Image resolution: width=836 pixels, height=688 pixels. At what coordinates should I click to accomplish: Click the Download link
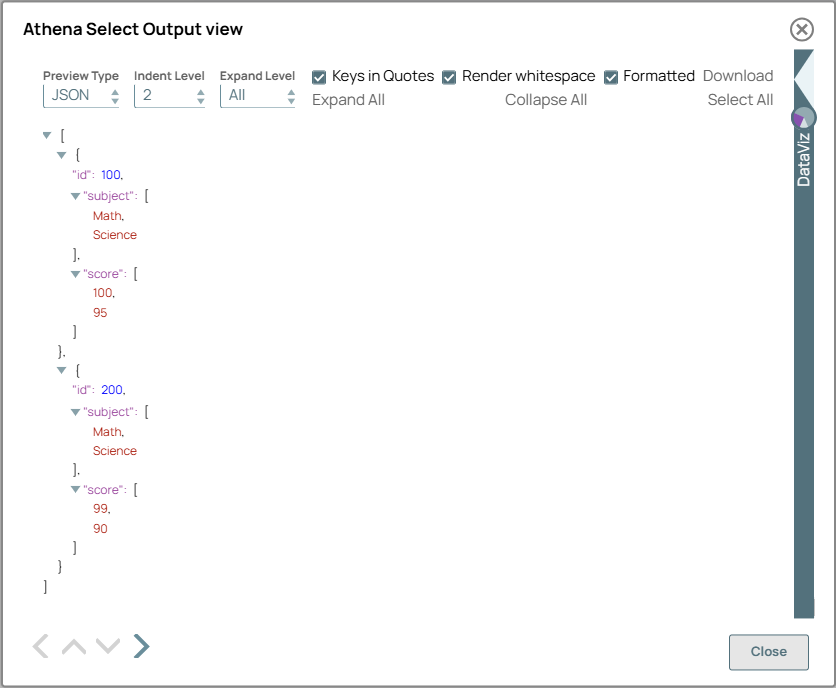pos(738,75)
